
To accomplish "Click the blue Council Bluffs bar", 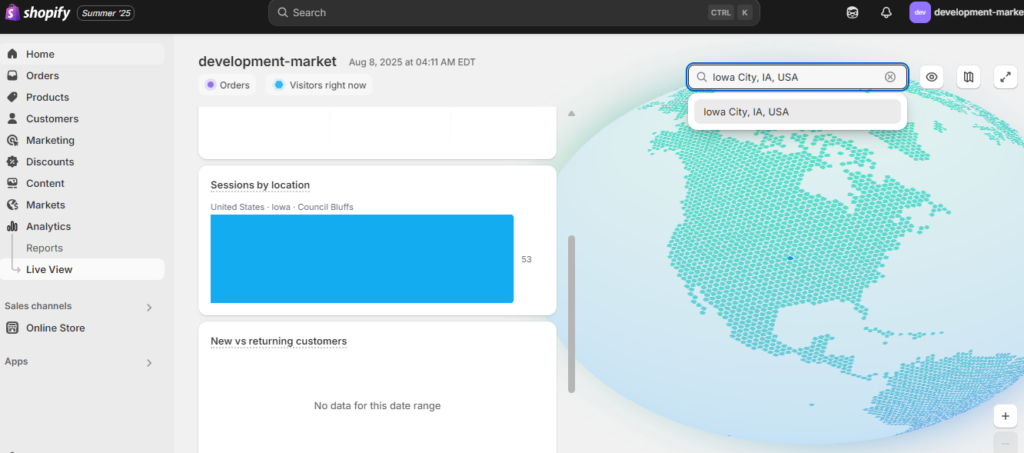I will 362,259.
